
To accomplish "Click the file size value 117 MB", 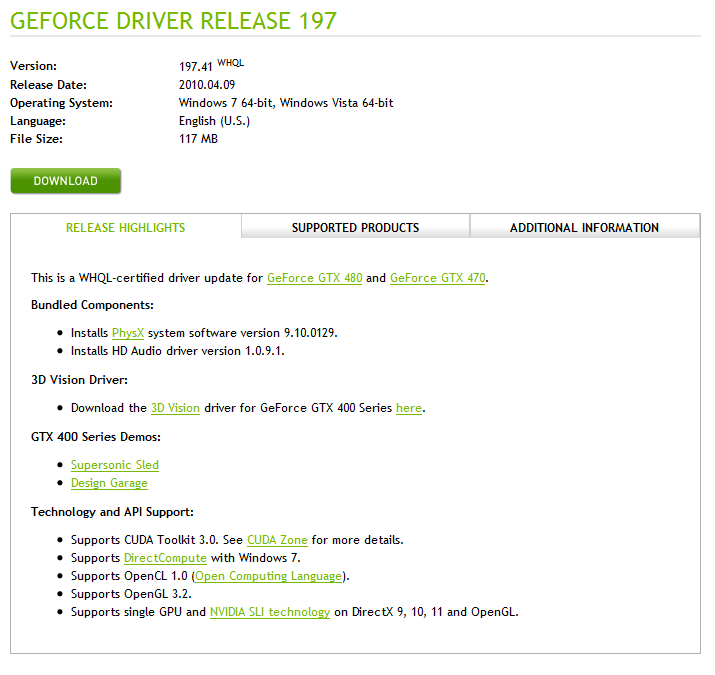I will [198, 139].
